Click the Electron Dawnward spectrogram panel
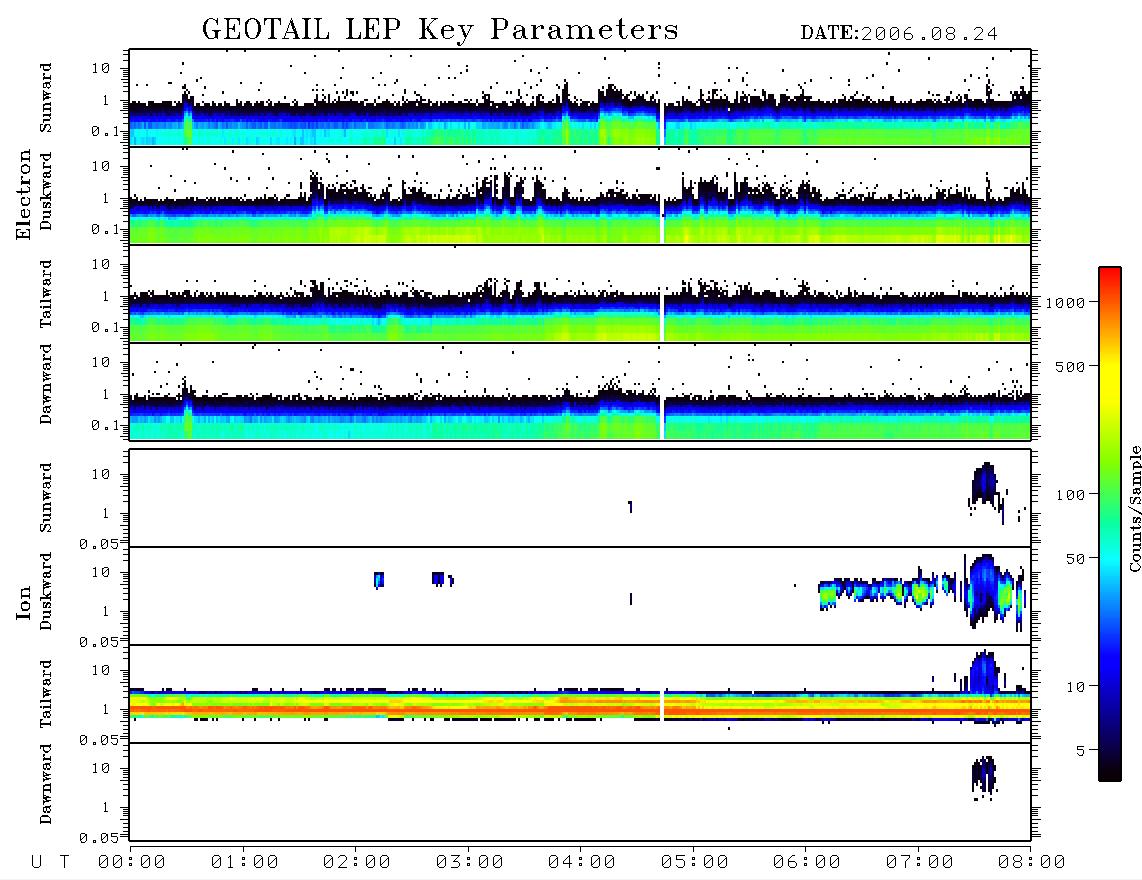Viewport: 1142px width, 880px height. 580,392
